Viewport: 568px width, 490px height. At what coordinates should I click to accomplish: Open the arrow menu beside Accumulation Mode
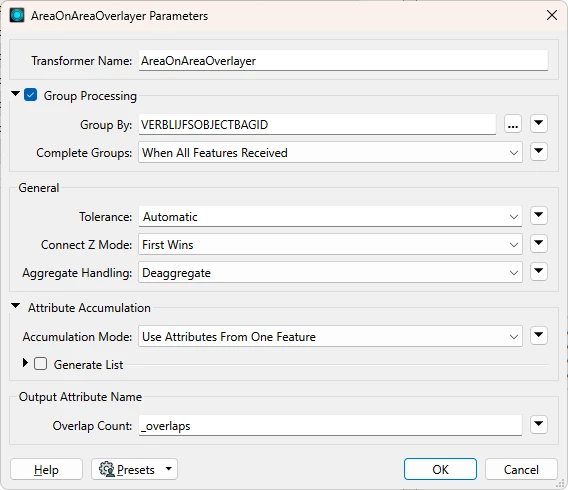click(539, 335)
